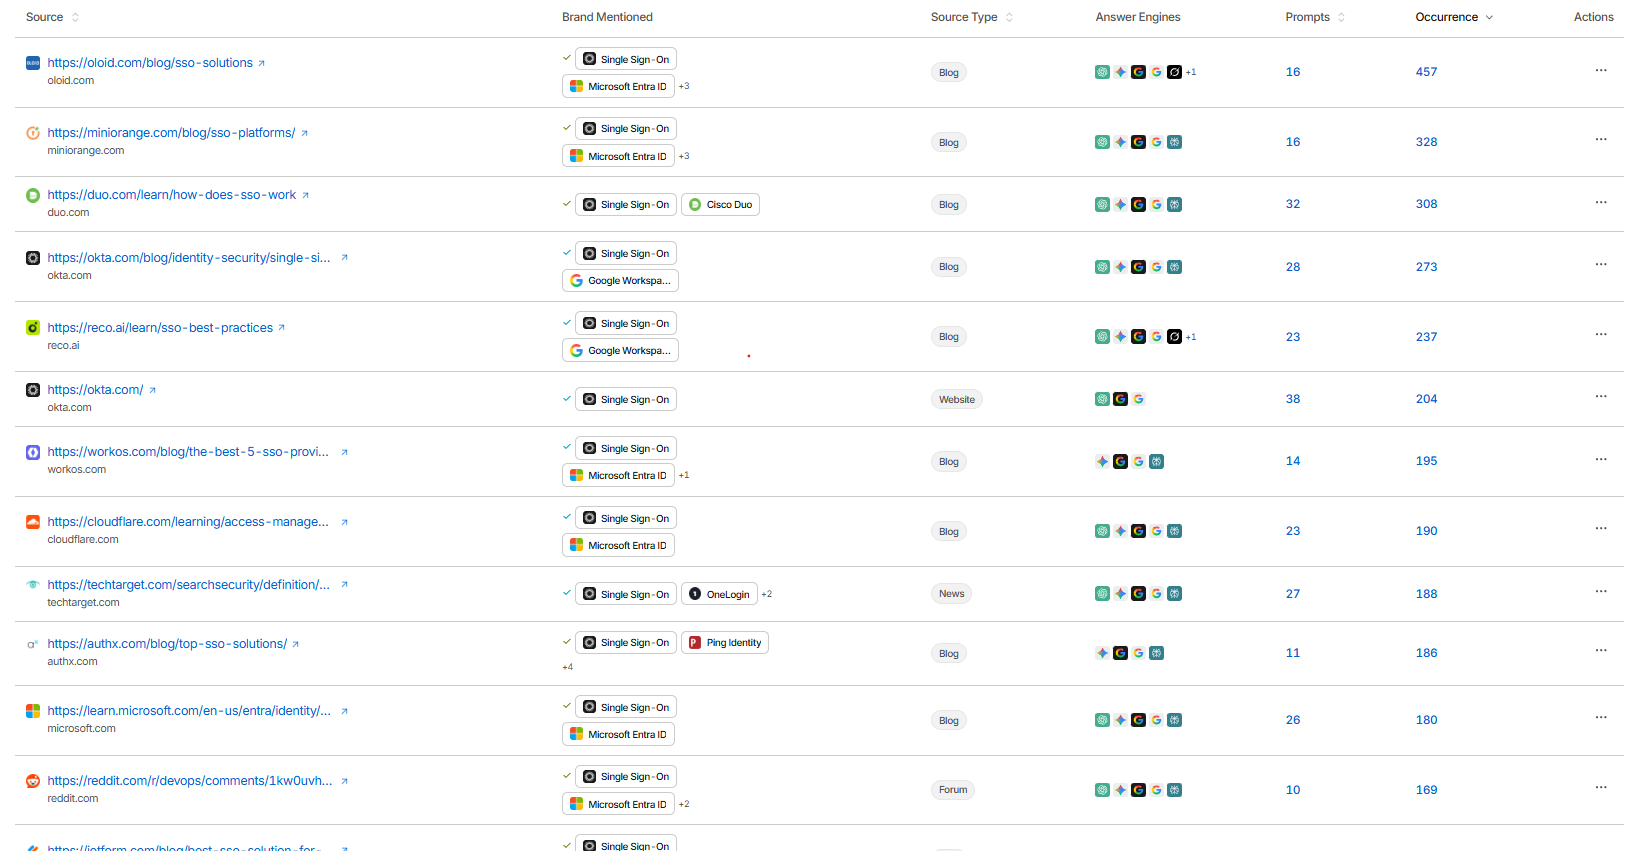This screenshot has height=851, width=1630.
Task: Click the oloid.com favicon
Action: (33, 63)
